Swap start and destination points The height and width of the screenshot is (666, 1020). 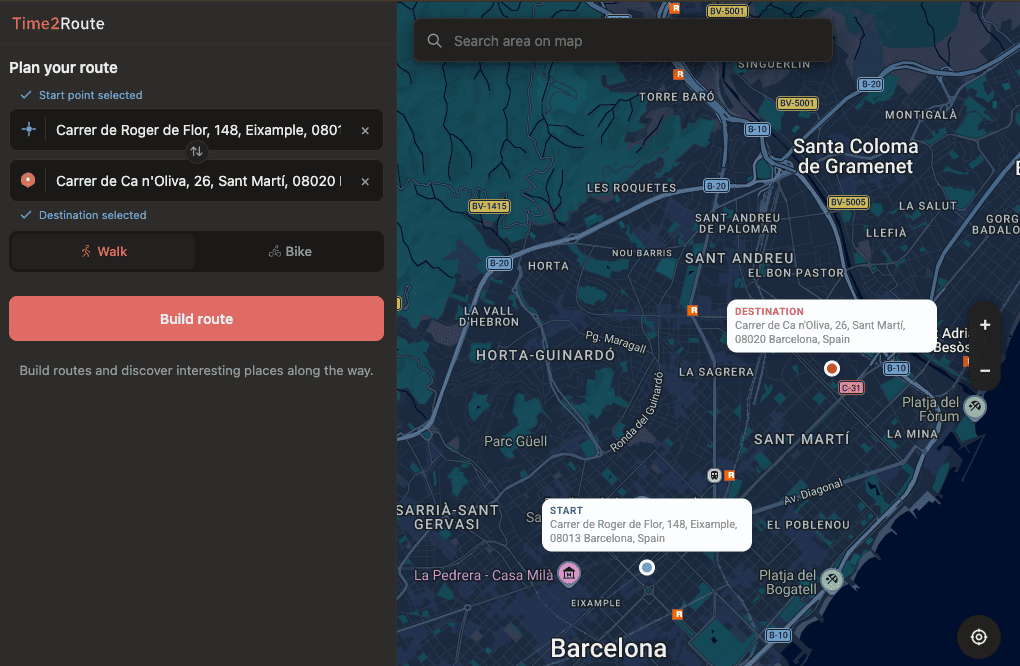coord(196,152)
